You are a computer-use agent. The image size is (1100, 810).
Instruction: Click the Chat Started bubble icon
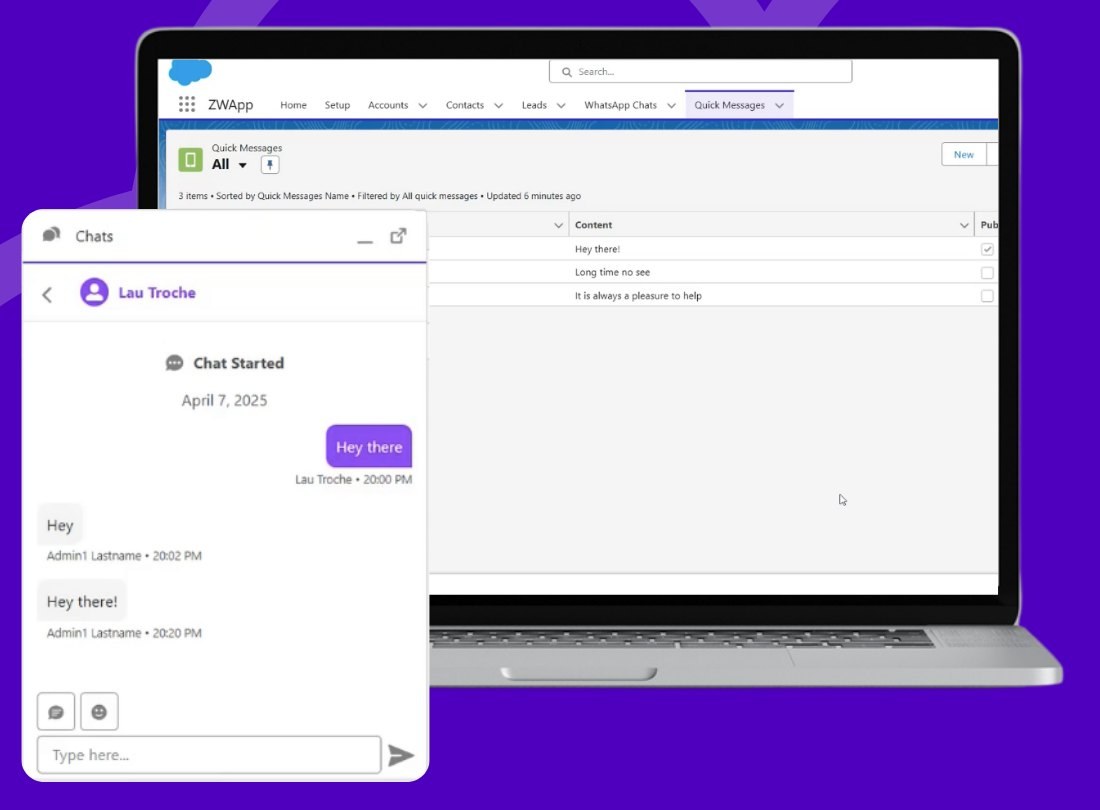[x=174, y=363]
